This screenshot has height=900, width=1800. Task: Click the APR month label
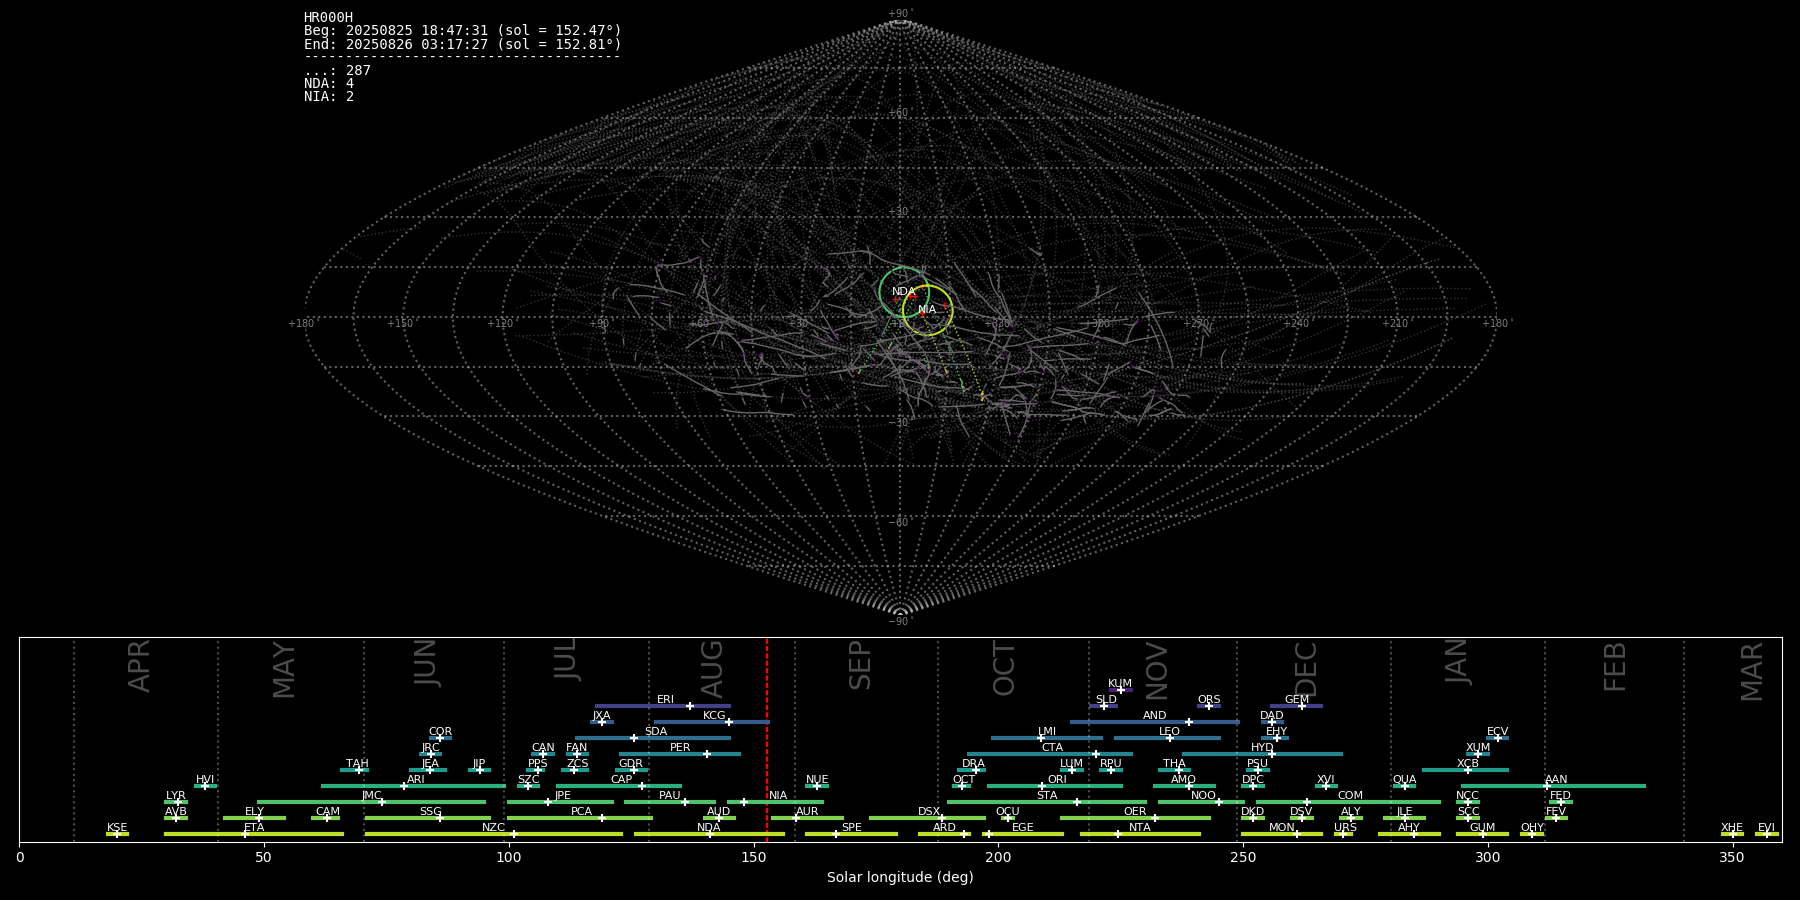[x=139, y=666]
